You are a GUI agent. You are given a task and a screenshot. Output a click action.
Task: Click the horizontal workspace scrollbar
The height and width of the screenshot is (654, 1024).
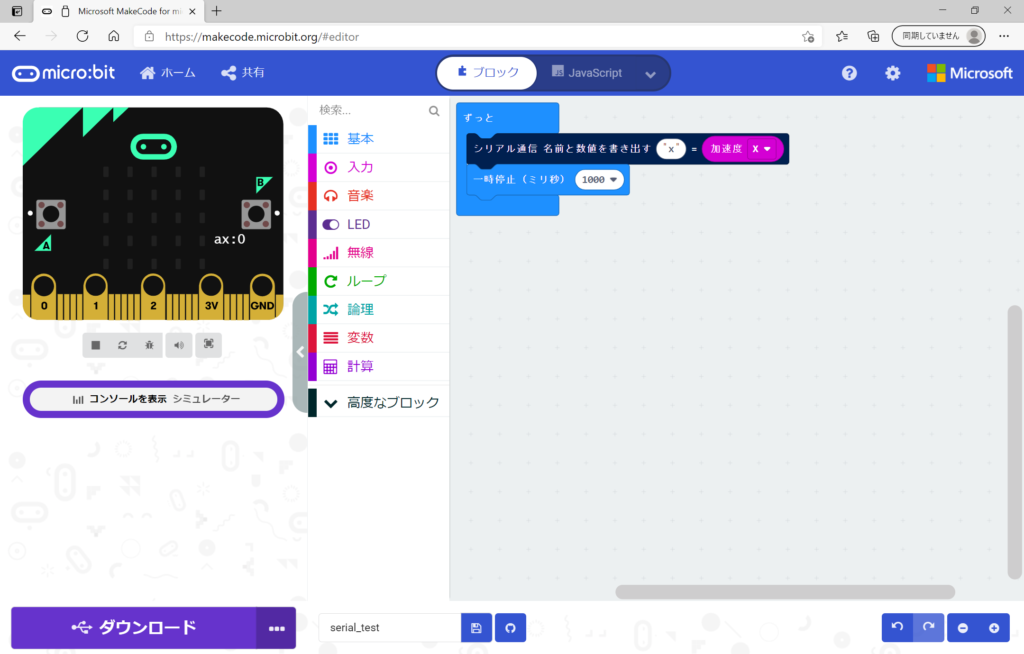785,592
